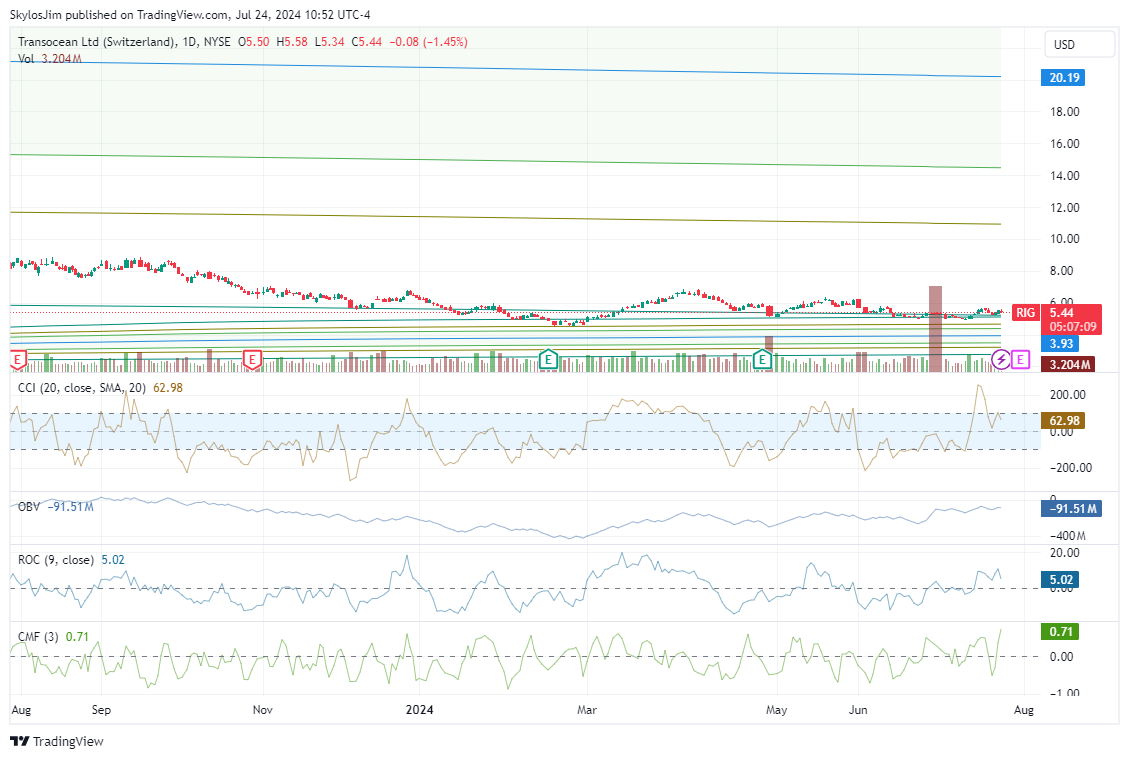Open the USD currency selector
This screenshot has width=1129, height=759.
[x=1079, y=45]
